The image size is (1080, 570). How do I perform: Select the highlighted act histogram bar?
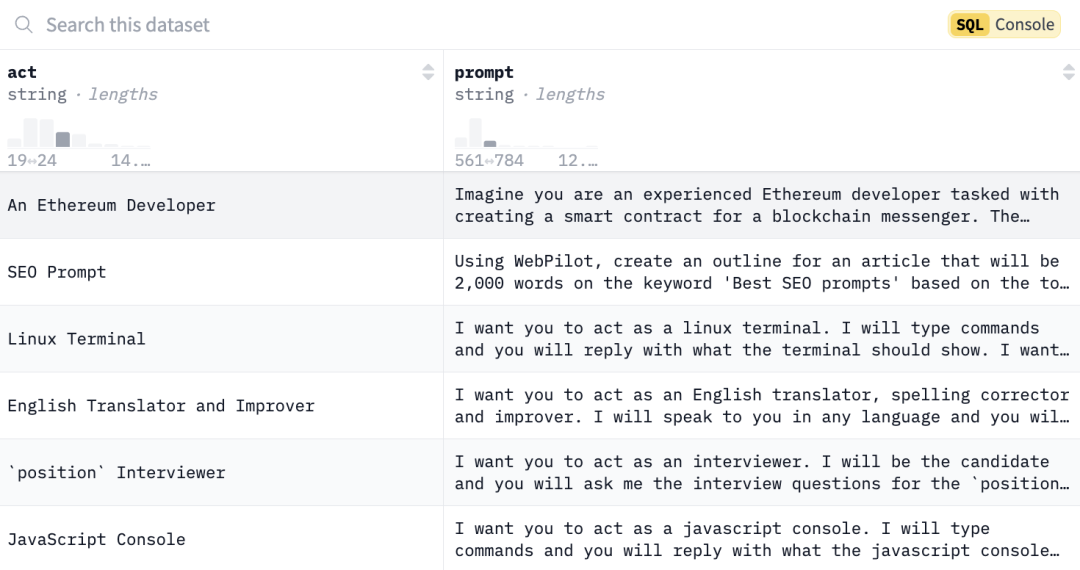point(63,140)
